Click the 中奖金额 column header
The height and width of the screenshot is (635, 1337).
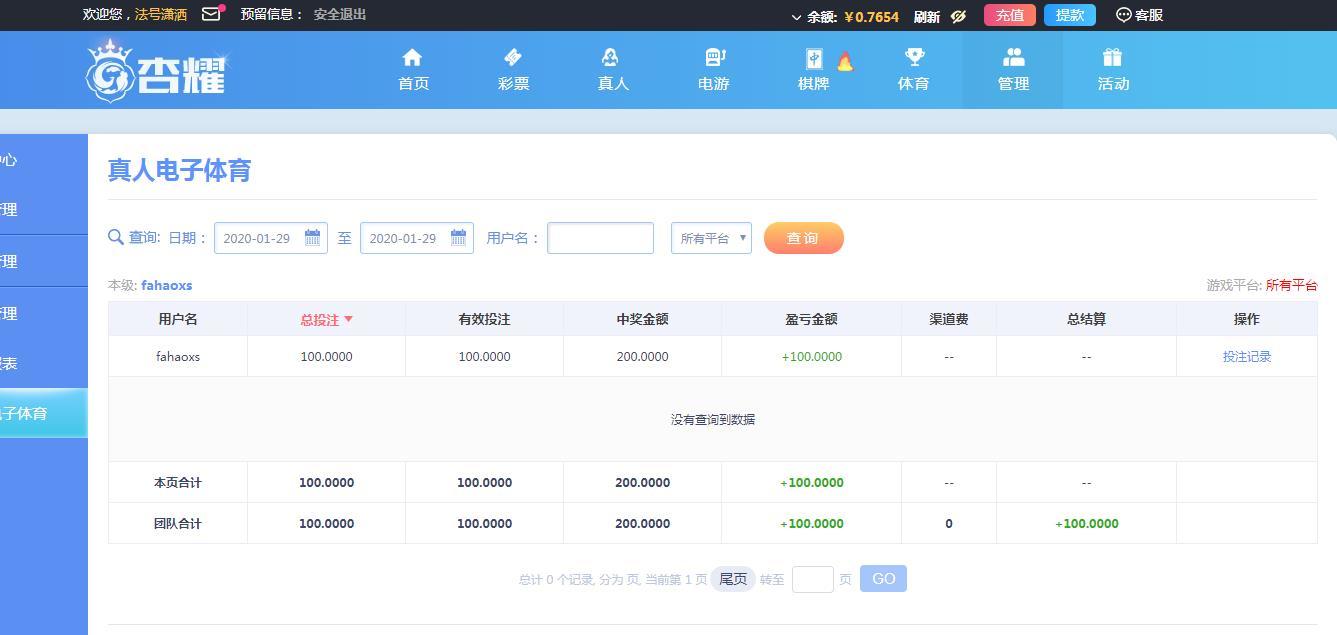(642, 319)
